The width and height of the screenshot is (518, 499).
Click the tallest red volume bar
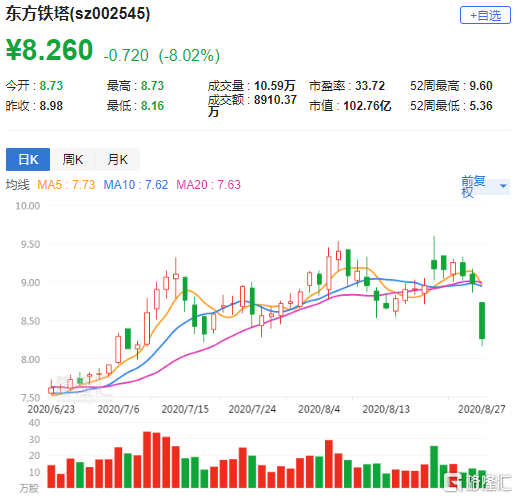pyautogui.click(x=147, y=460)
